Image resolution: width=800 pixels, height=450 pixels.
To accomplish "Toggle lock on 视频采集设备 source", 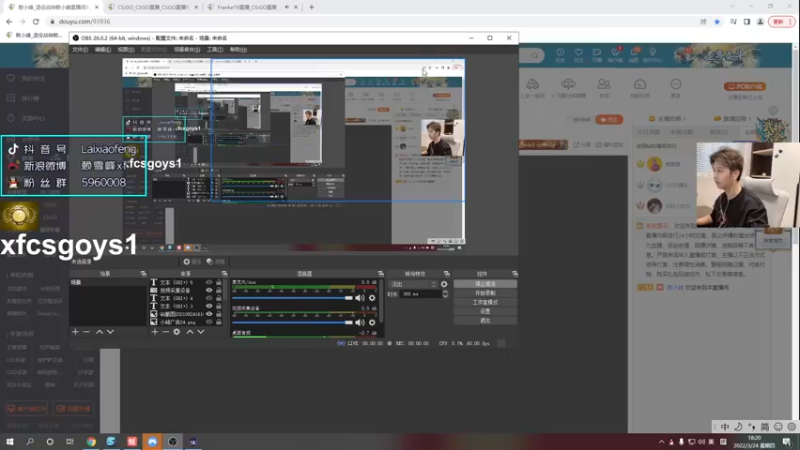I will coord(219,290).
